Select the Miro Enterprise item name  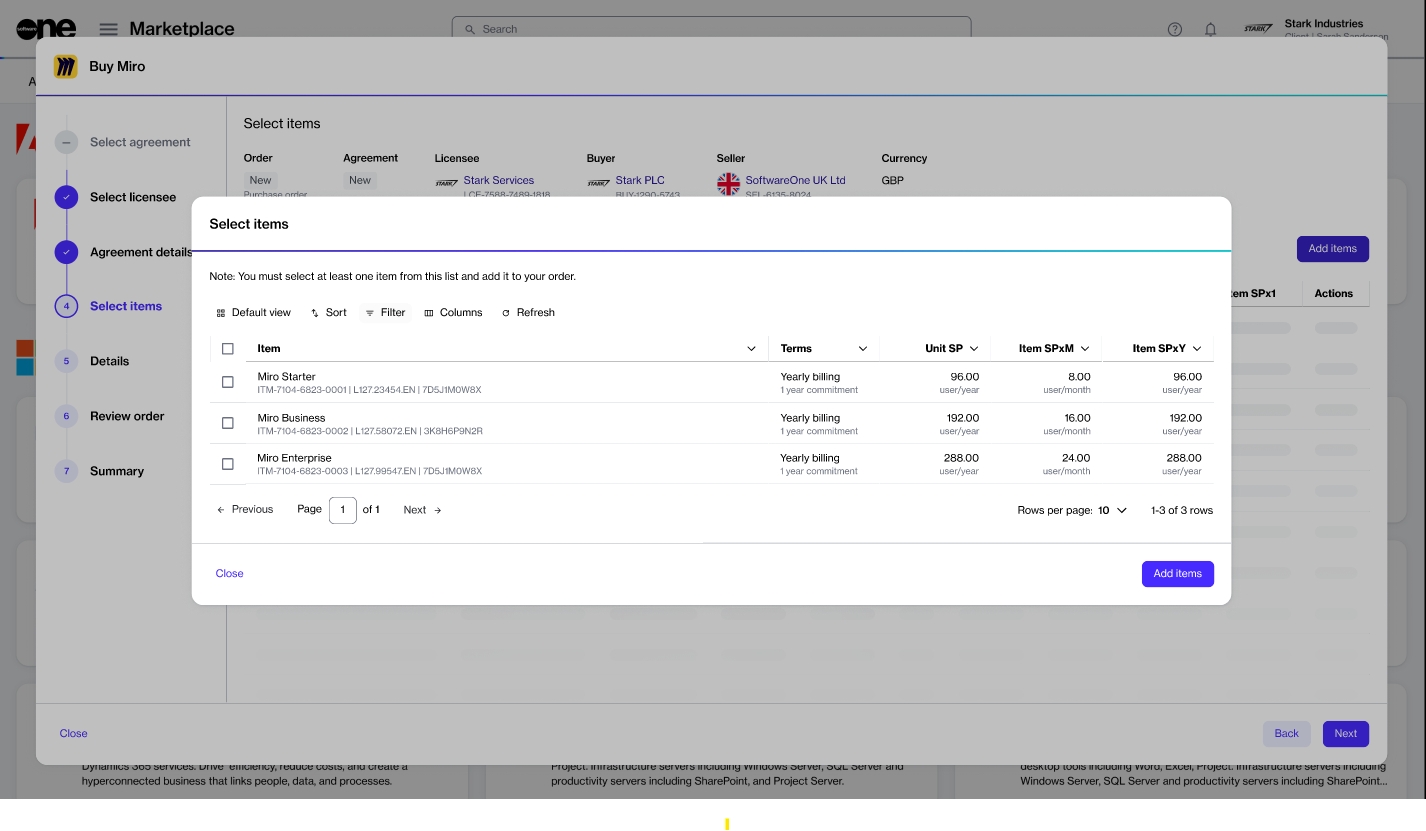[294, 458]
